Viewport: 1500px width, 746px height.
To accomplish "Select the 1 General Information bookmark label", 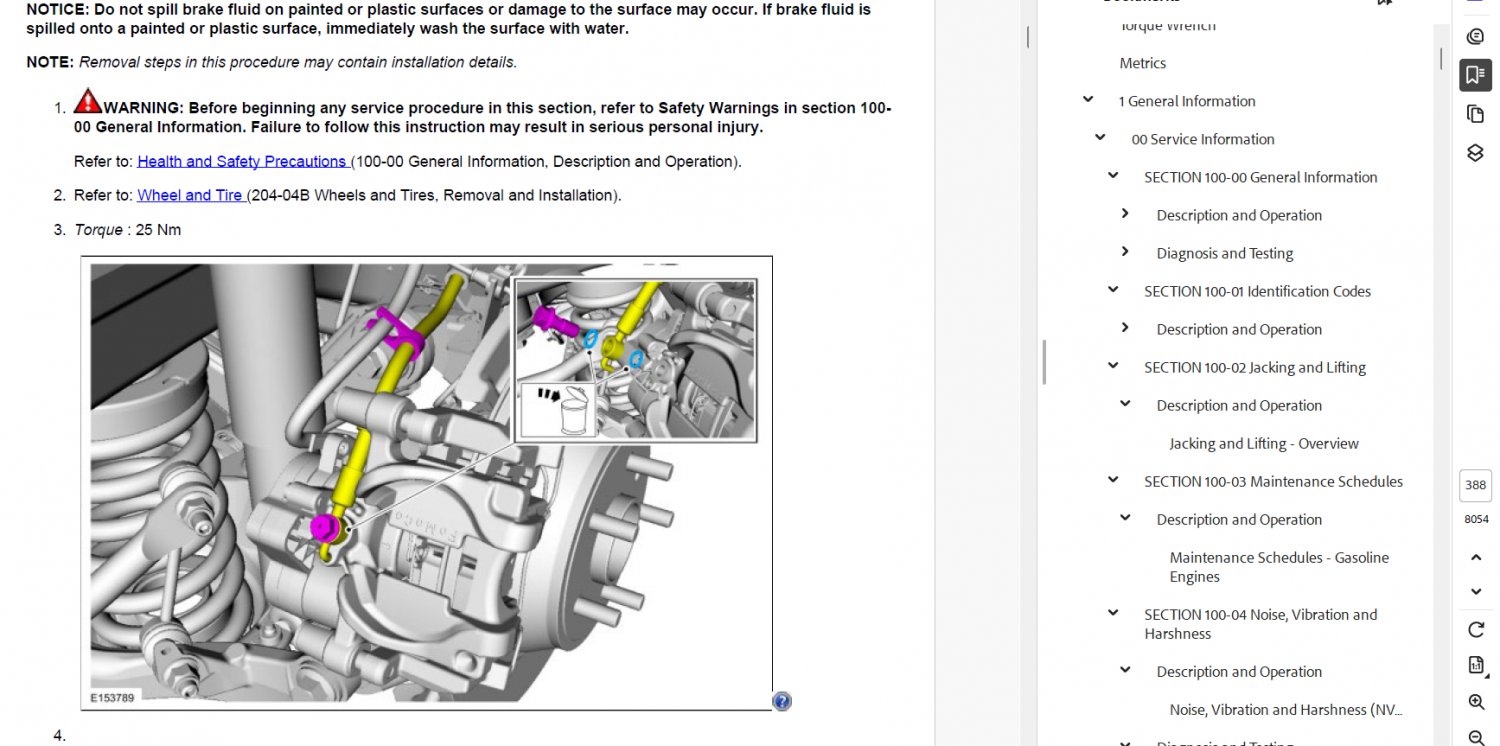I will [x=1187, y=101].
